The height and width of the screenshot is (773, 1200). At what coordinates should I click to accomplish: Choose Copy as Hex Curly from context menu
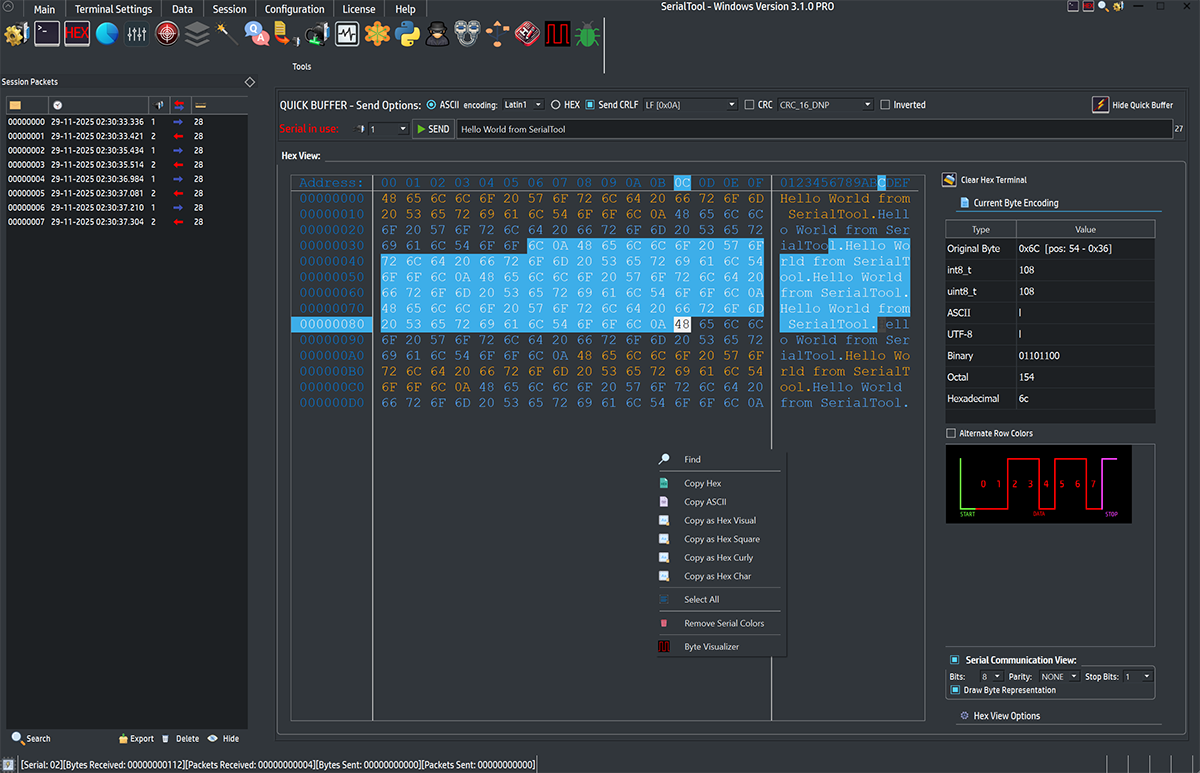(x=718, y=558)
